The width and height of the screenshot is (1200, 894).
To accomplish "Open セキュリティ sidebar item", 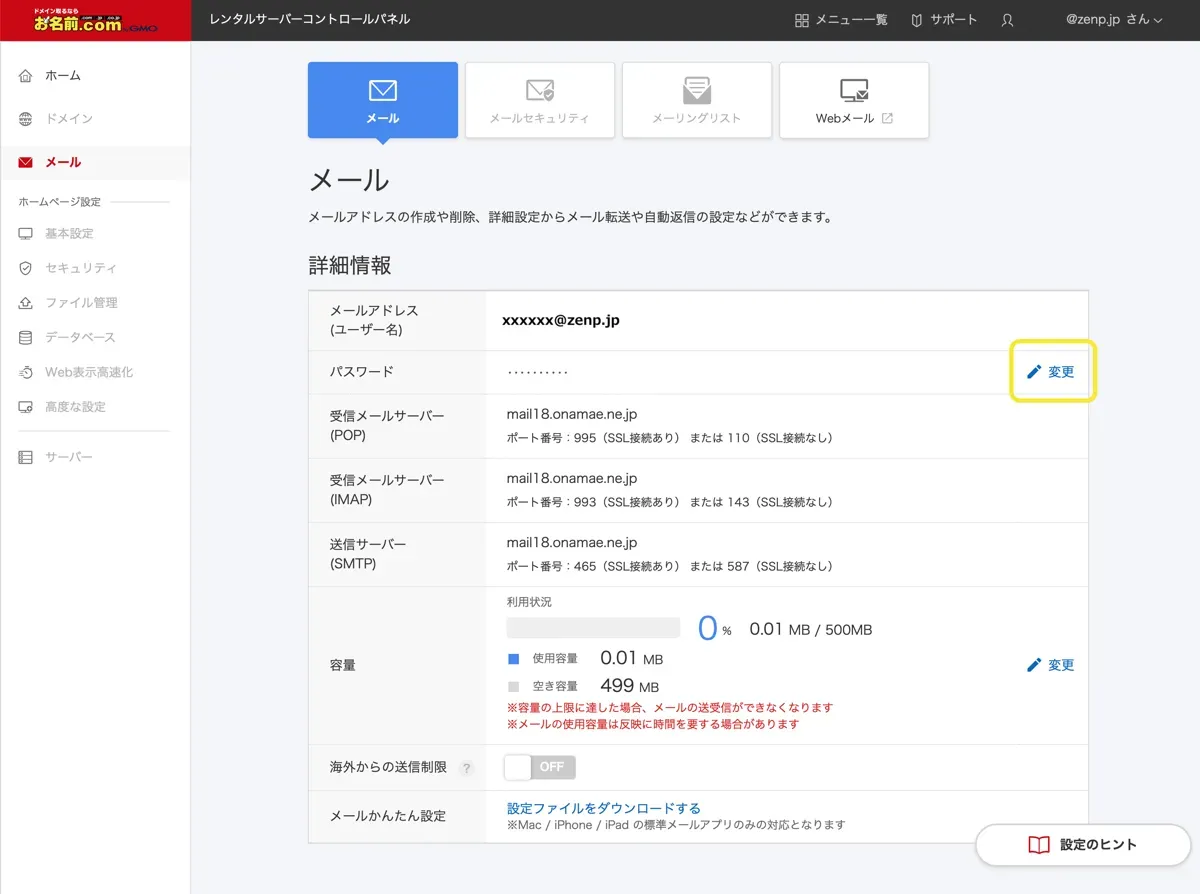I will tap(80, 268).
